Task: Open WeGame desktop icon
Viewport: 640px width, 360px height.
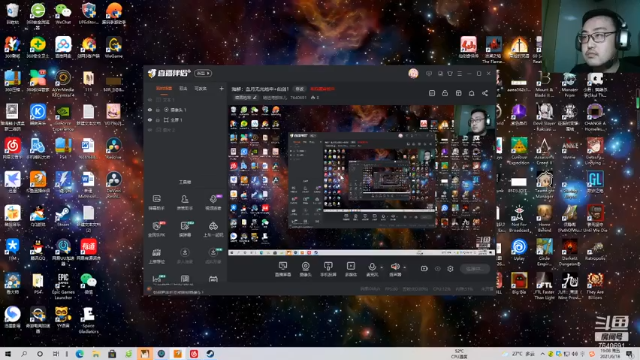Action: 113,47
